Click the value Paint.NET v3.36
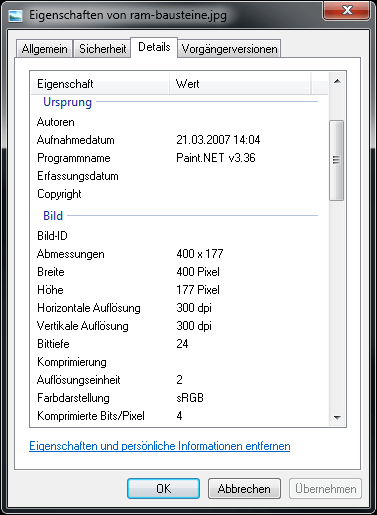The width and height of the screenshot is (377, 515). [216, 158]
